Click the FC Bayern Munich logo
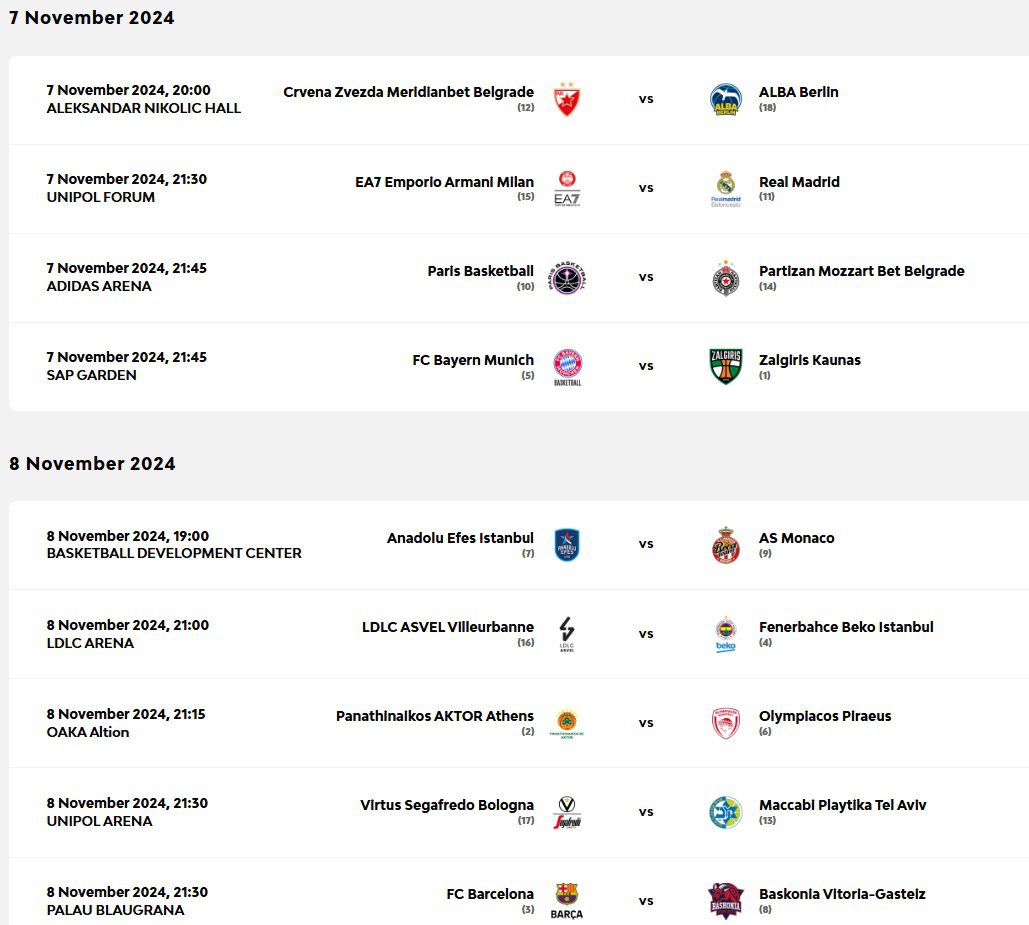This screenshot has width=1029, height=925. pyautogui.click(x=567, y=366)
